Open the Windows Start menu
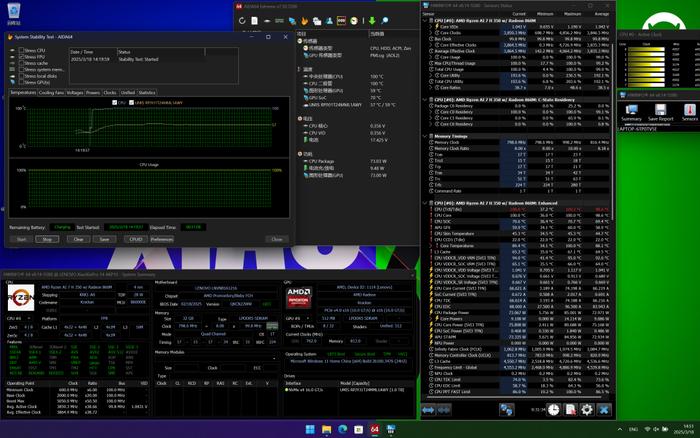The image size is (700, 438). pos(310,430)
